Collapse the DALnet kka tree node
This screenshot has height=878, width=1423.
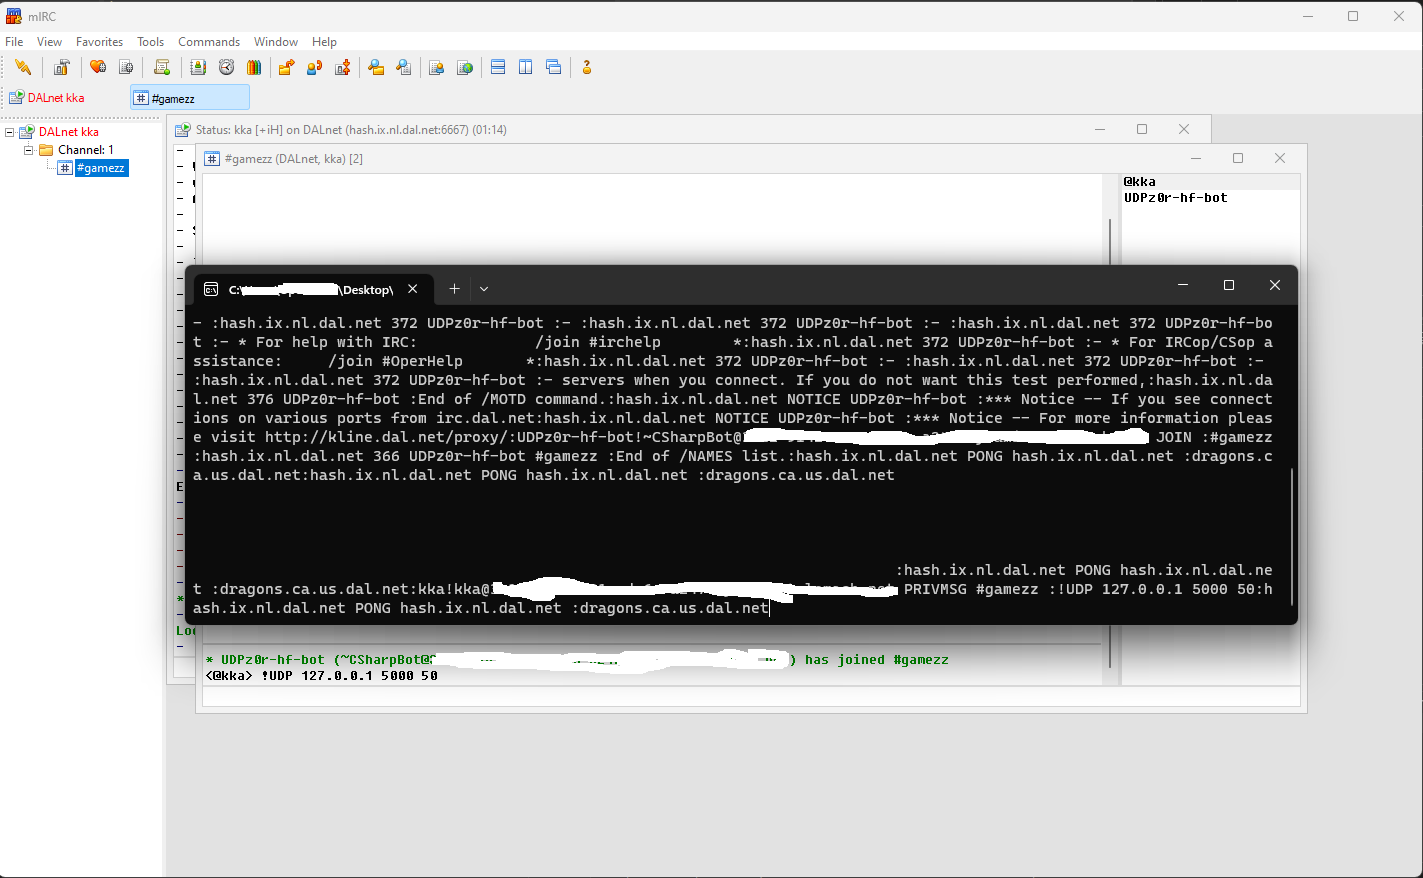tap(9, 132)
